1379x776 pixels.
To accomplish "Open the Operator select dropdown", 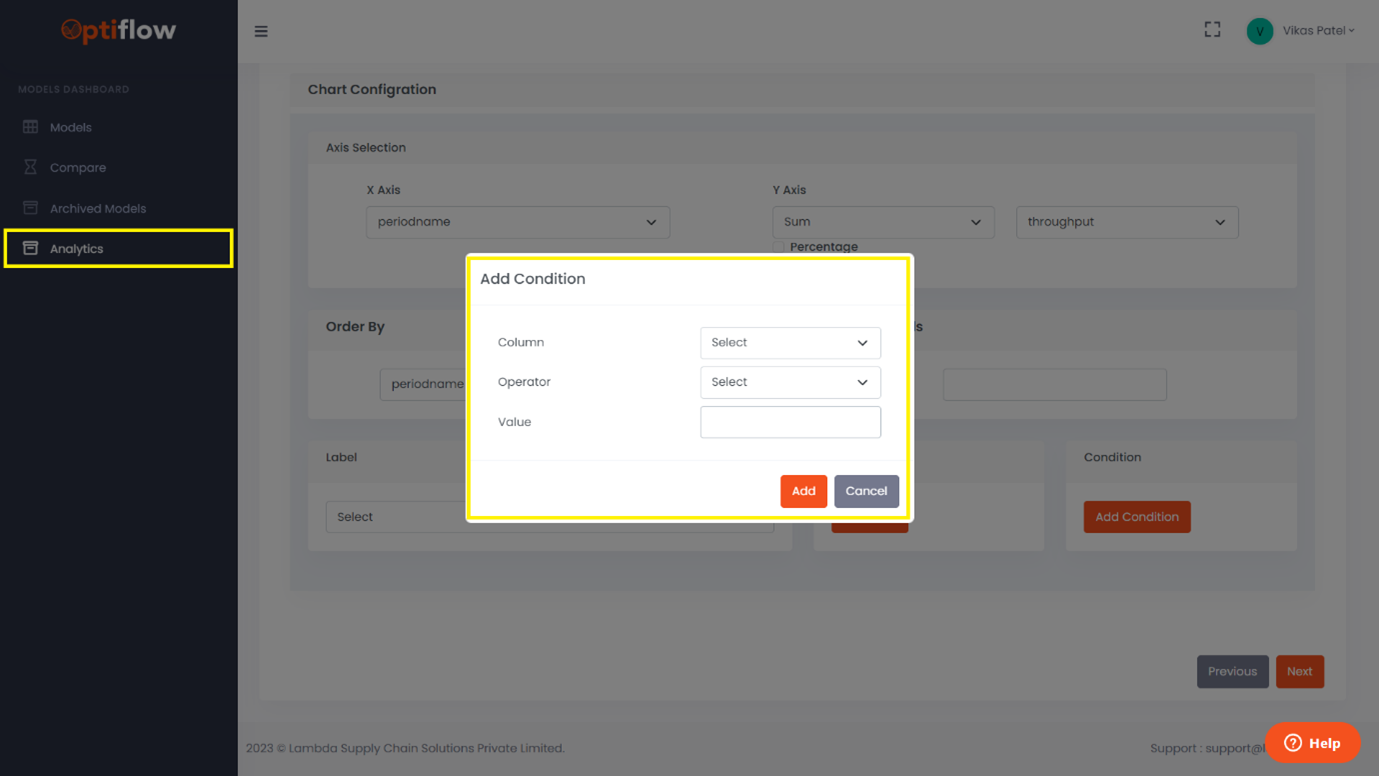I will click(790, 382).
